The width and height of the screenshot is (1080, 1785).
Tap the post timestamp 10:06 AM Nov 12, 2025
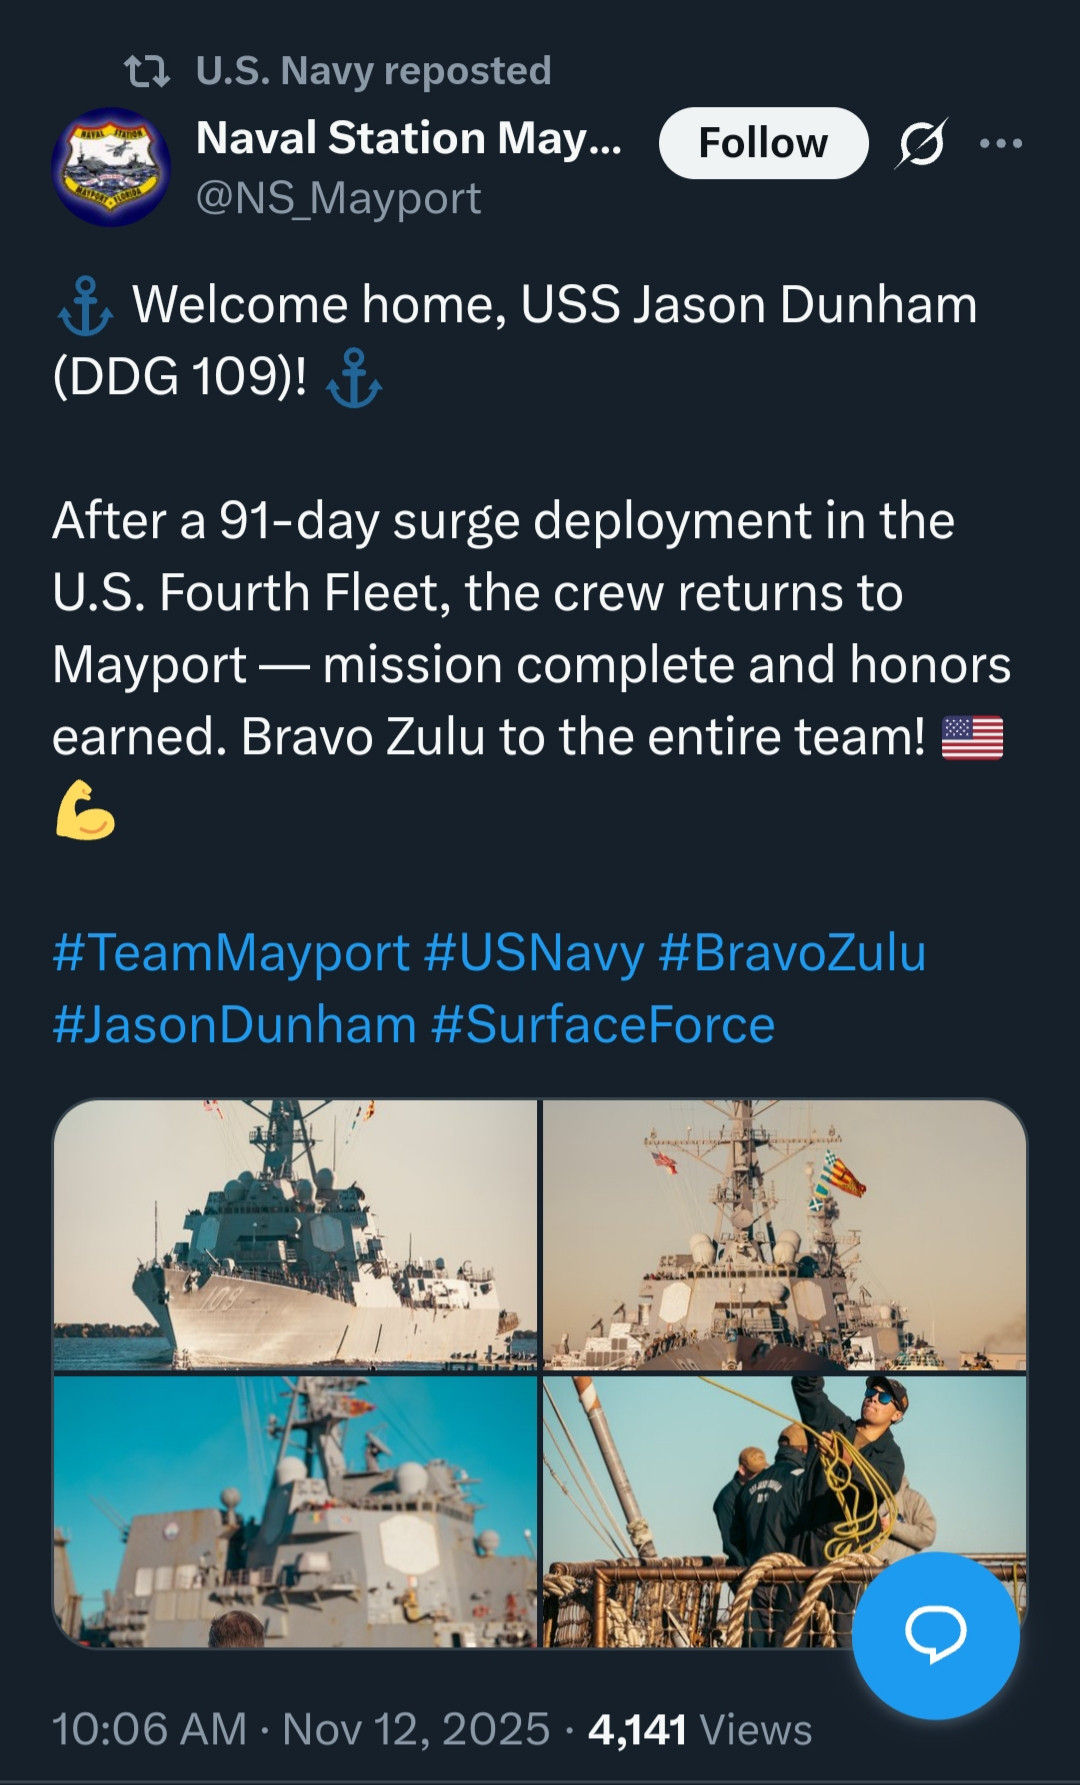click(300, 1728)
